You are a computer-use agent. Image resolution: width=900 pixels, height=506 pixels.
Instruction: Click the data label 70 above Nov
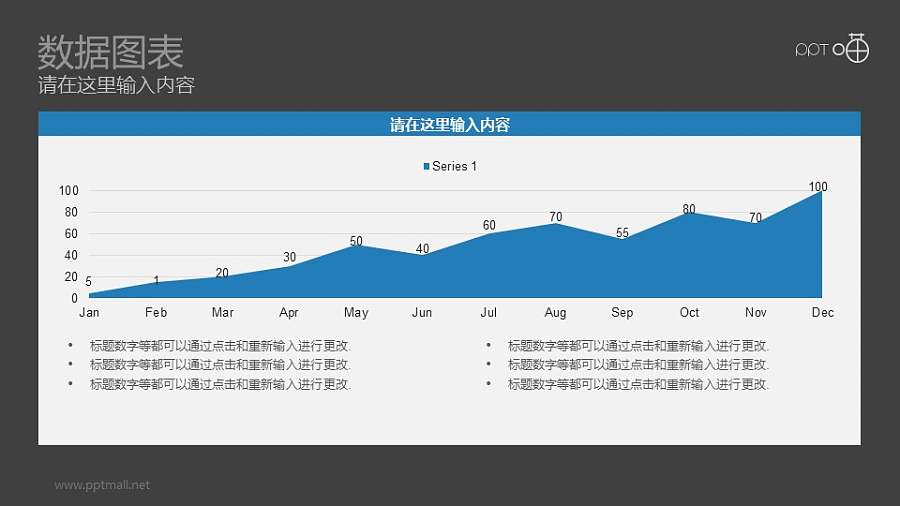click(755, 217)
